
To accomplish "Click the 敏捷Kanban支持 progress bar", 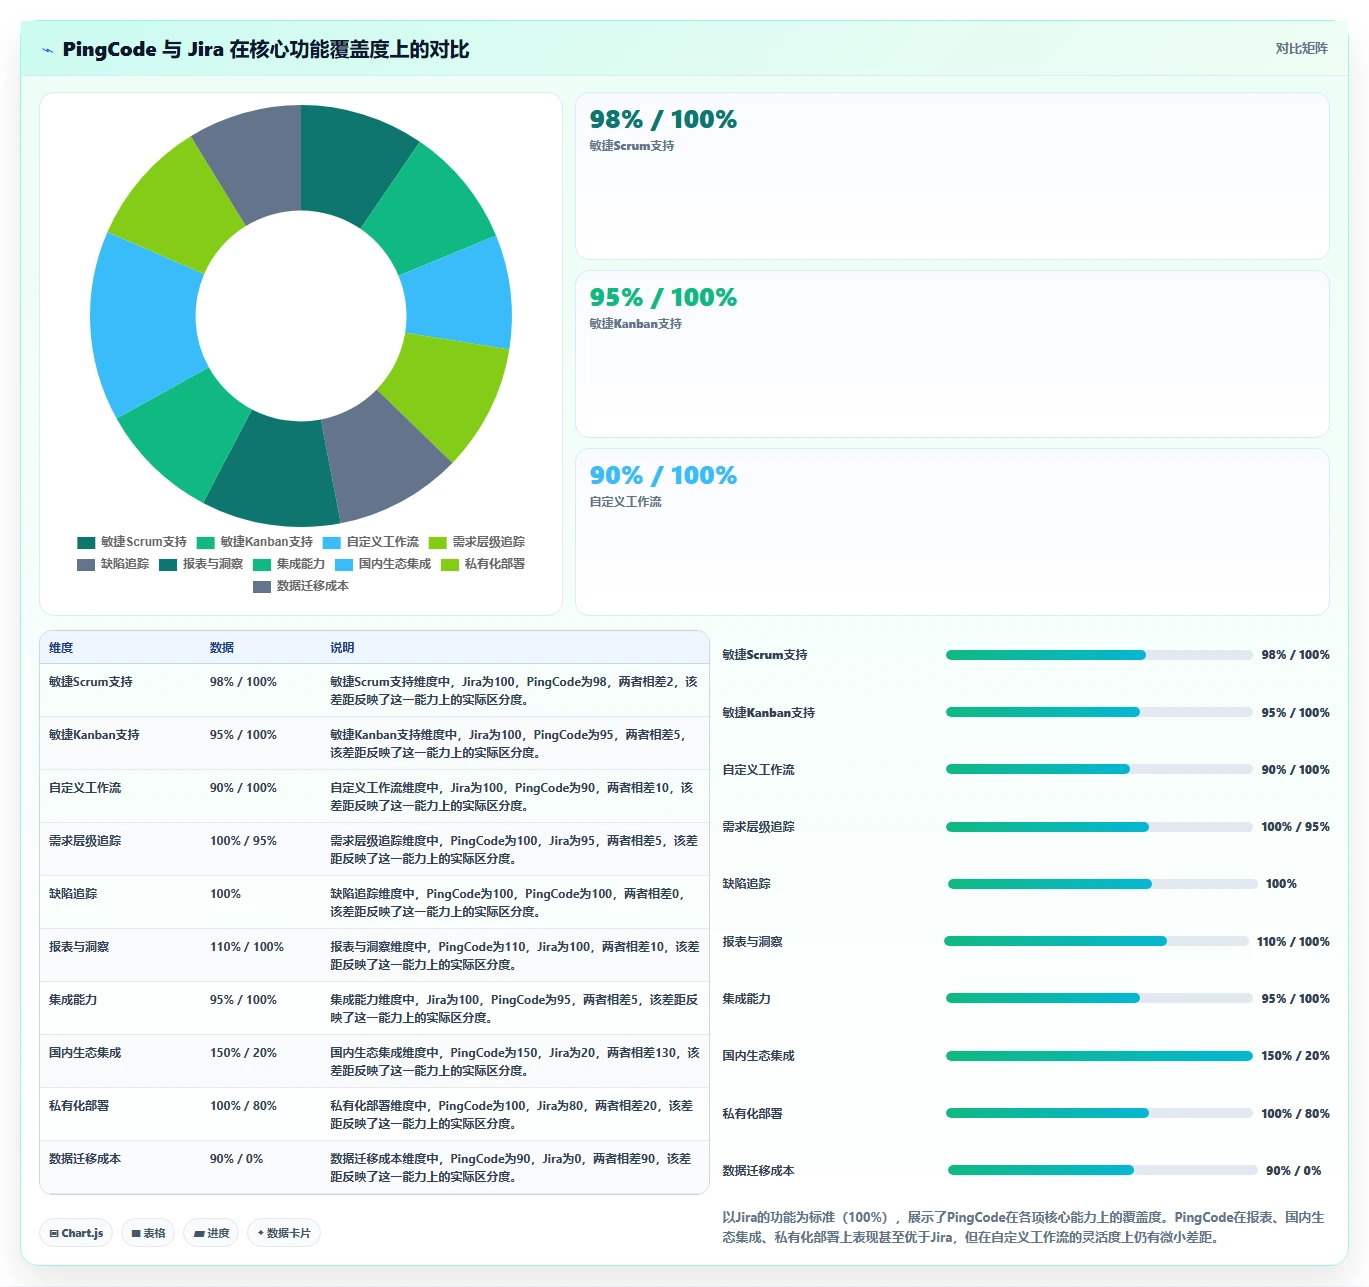I will [1099, 712].
